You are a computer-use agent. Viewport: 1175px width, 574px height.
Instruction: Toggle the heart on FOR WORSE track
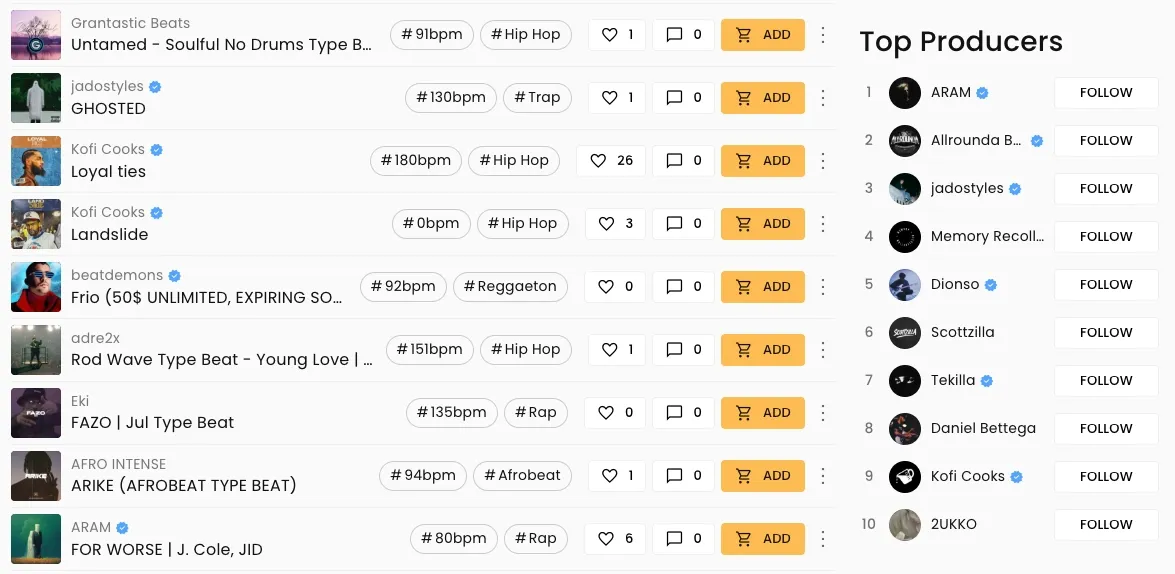pos(617,538)
